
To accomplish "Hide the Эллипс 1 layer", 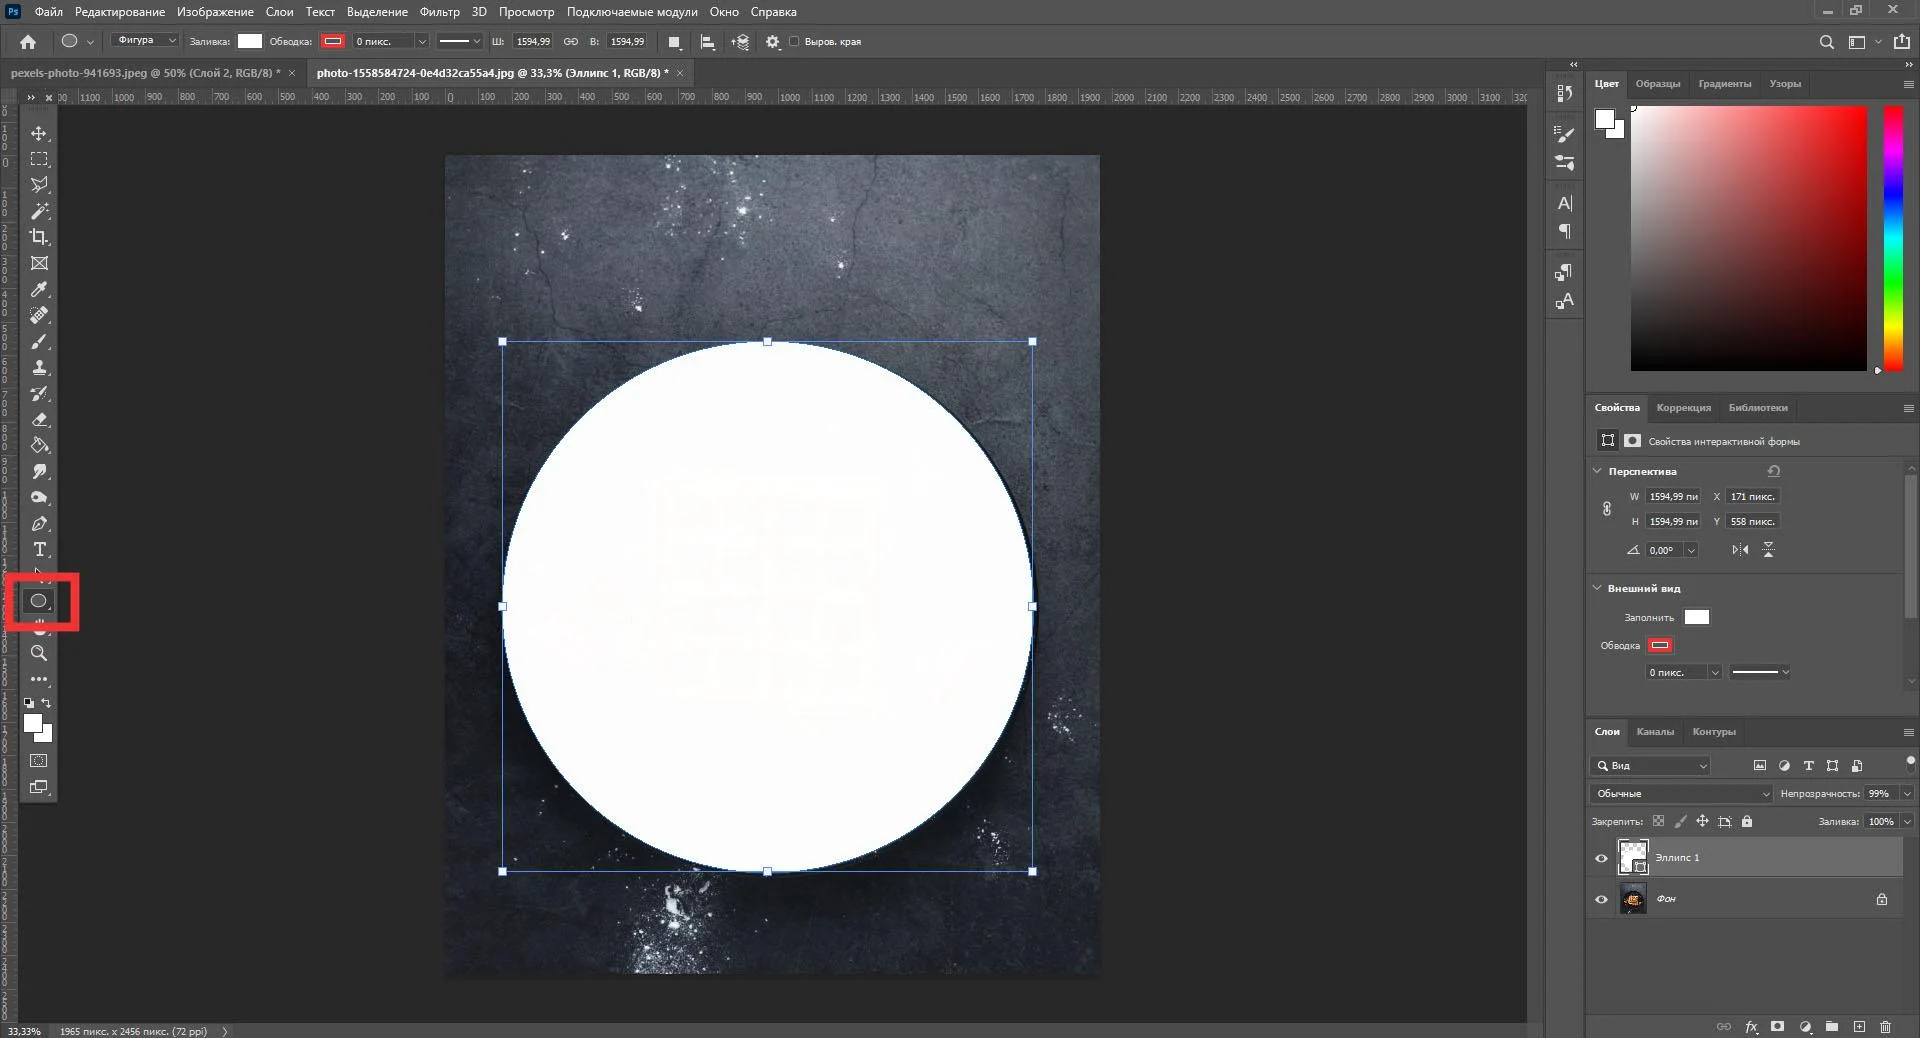I will 1601,858.
